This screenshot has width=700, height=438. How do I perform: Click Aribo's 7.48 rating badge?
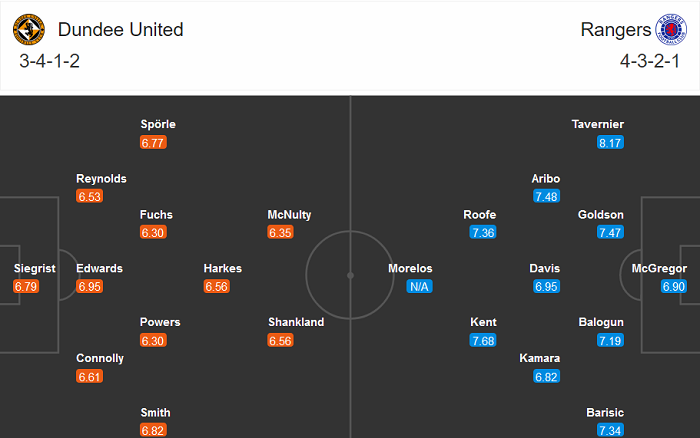point(546,197)
